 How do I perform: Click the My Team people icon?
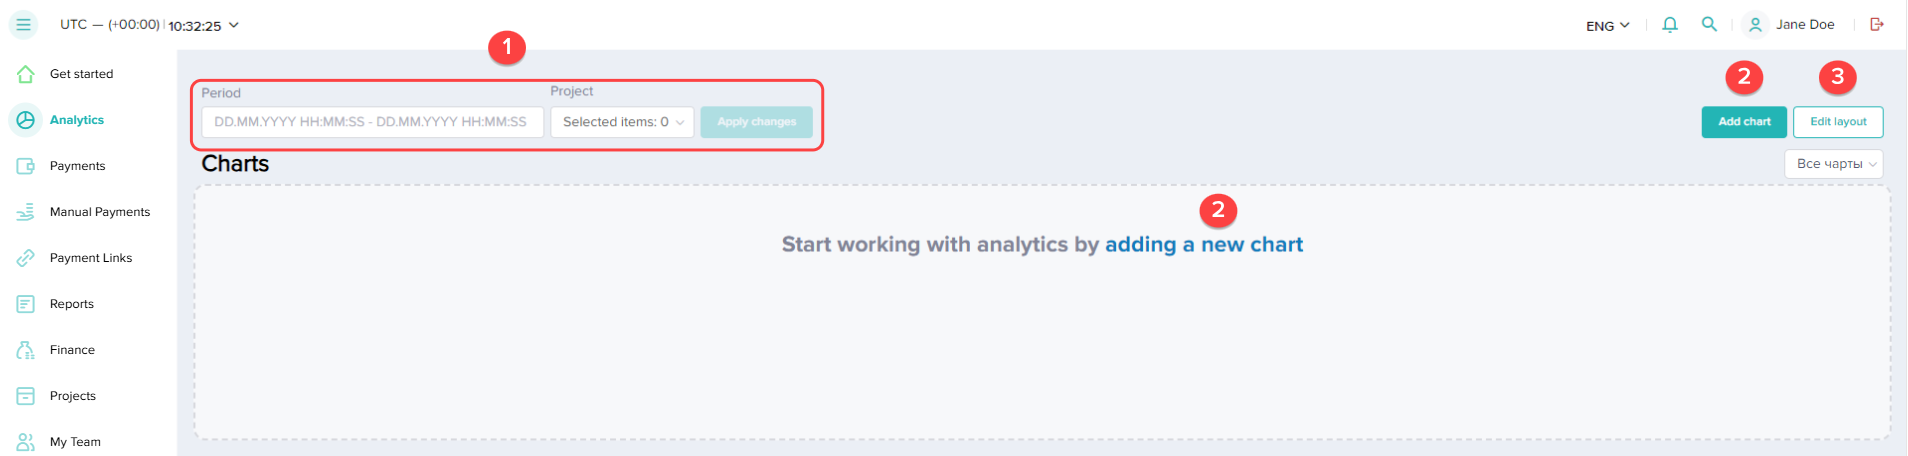pyautogui.click(x=26, y=442)
